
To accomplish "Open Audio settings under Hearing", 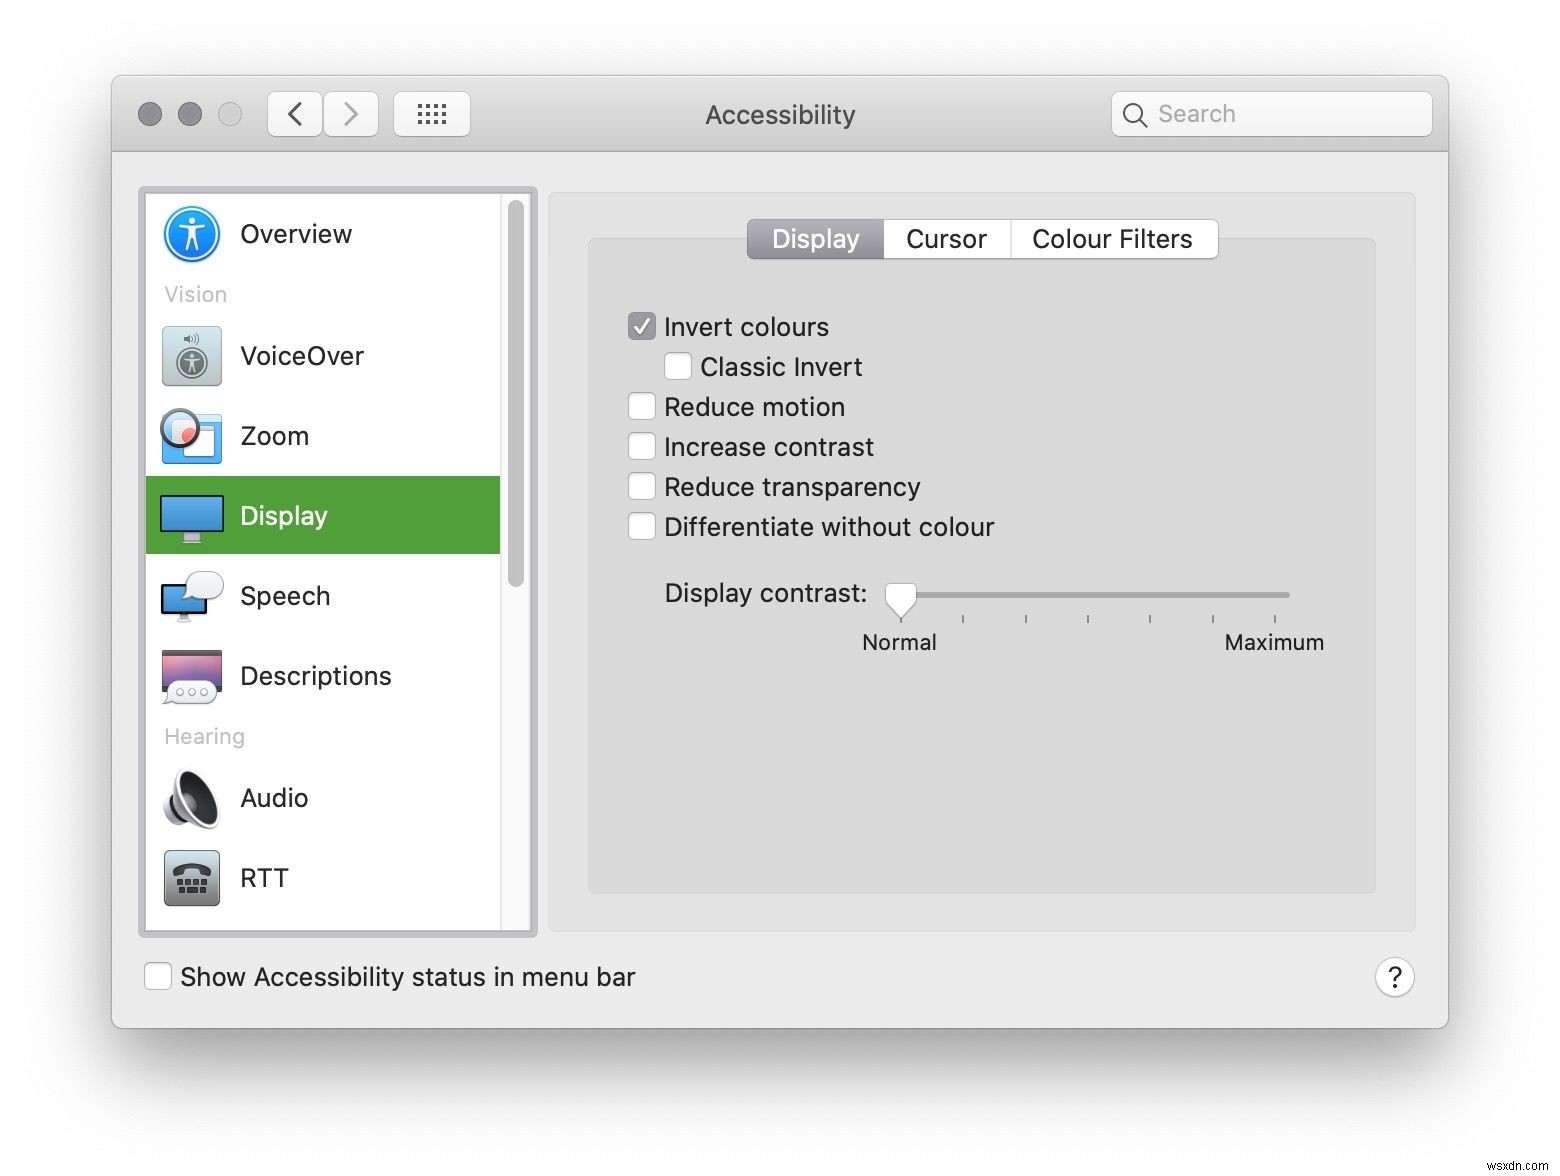I will coord(191,798).
